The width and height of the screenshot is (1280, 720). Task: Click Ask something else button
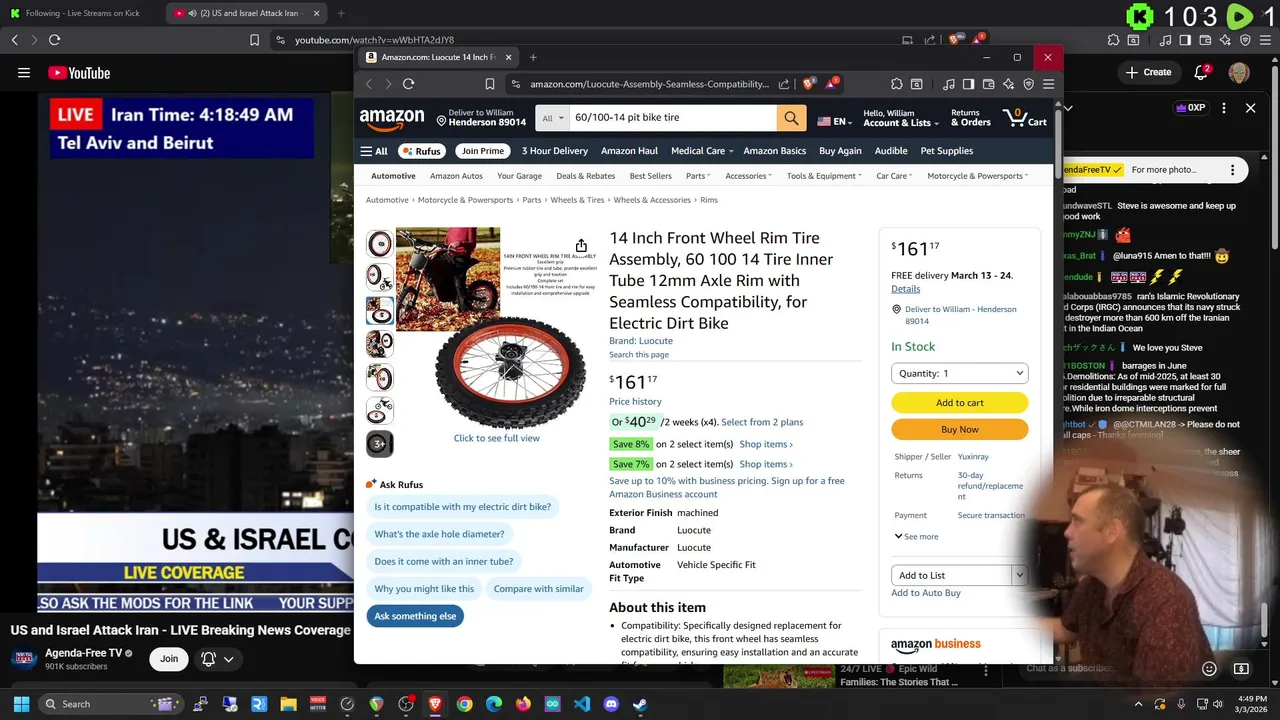(x=415, y=616)
